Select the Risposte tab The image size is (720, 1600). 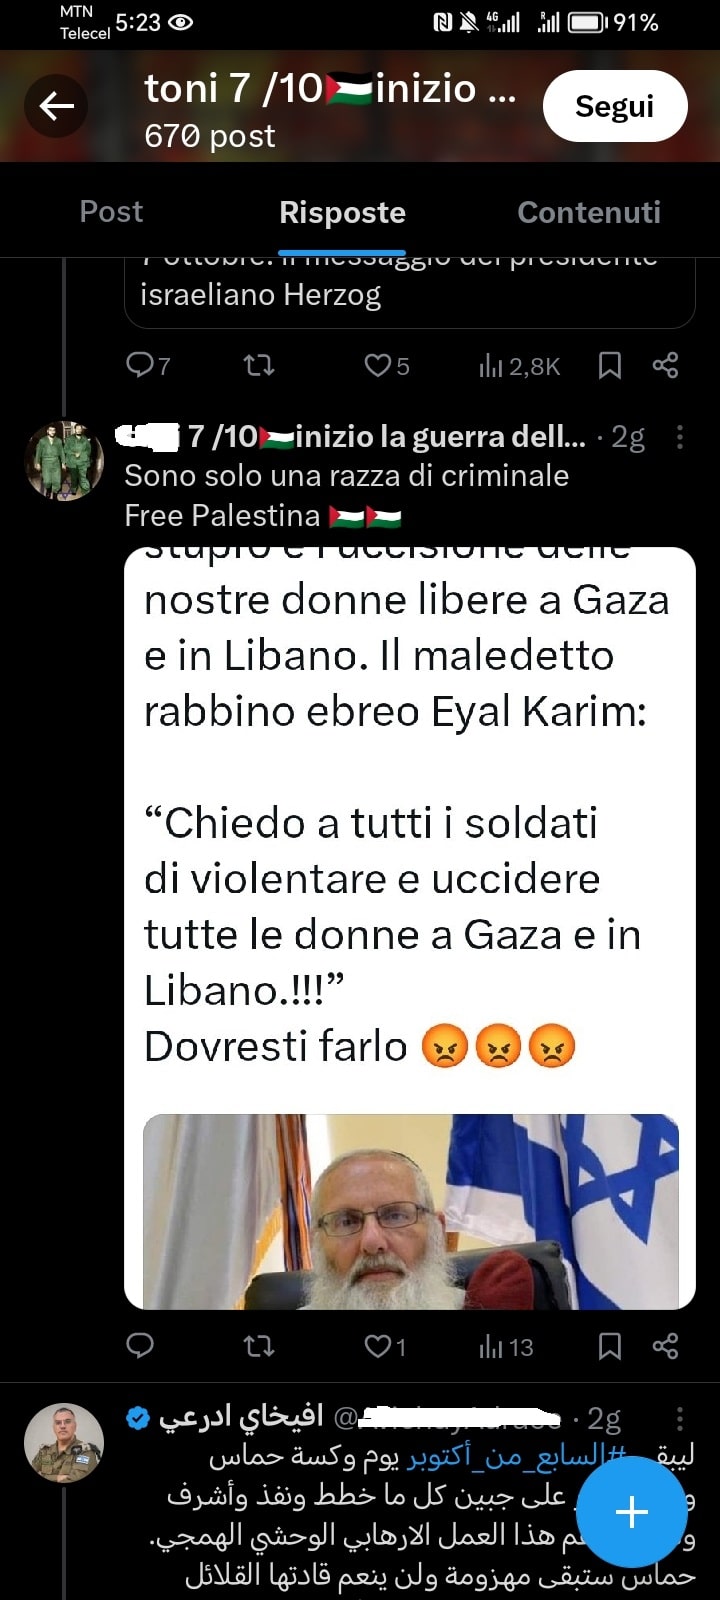pos(342,212)
